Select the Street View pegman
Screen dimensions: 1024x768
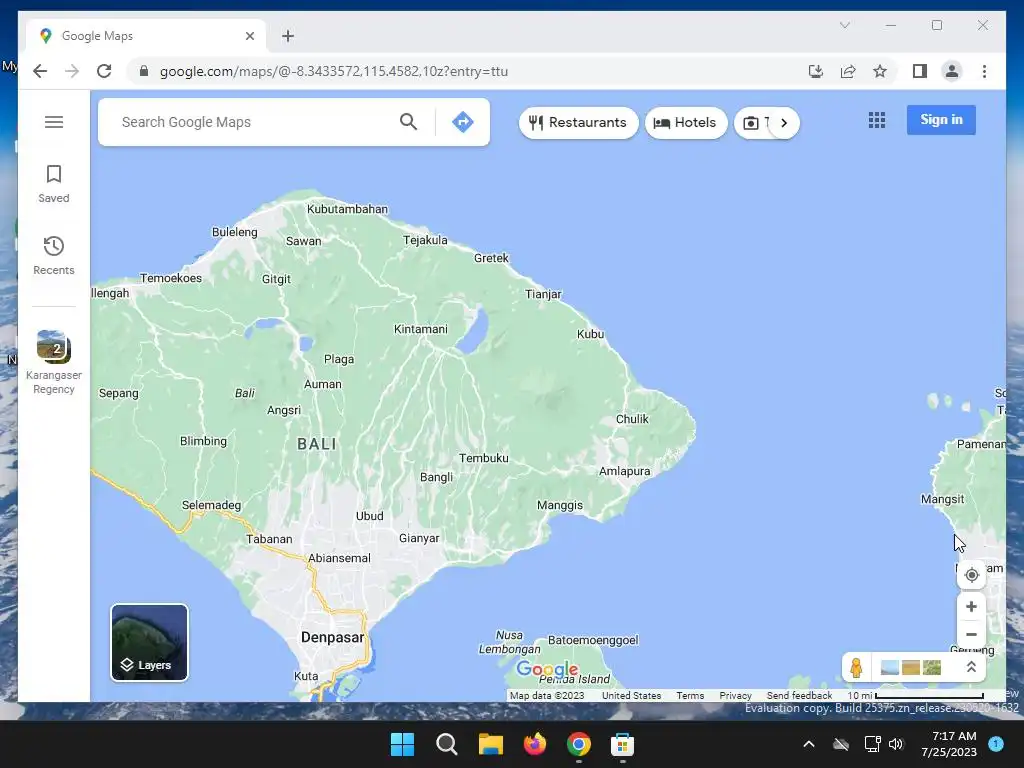(856, 667)
